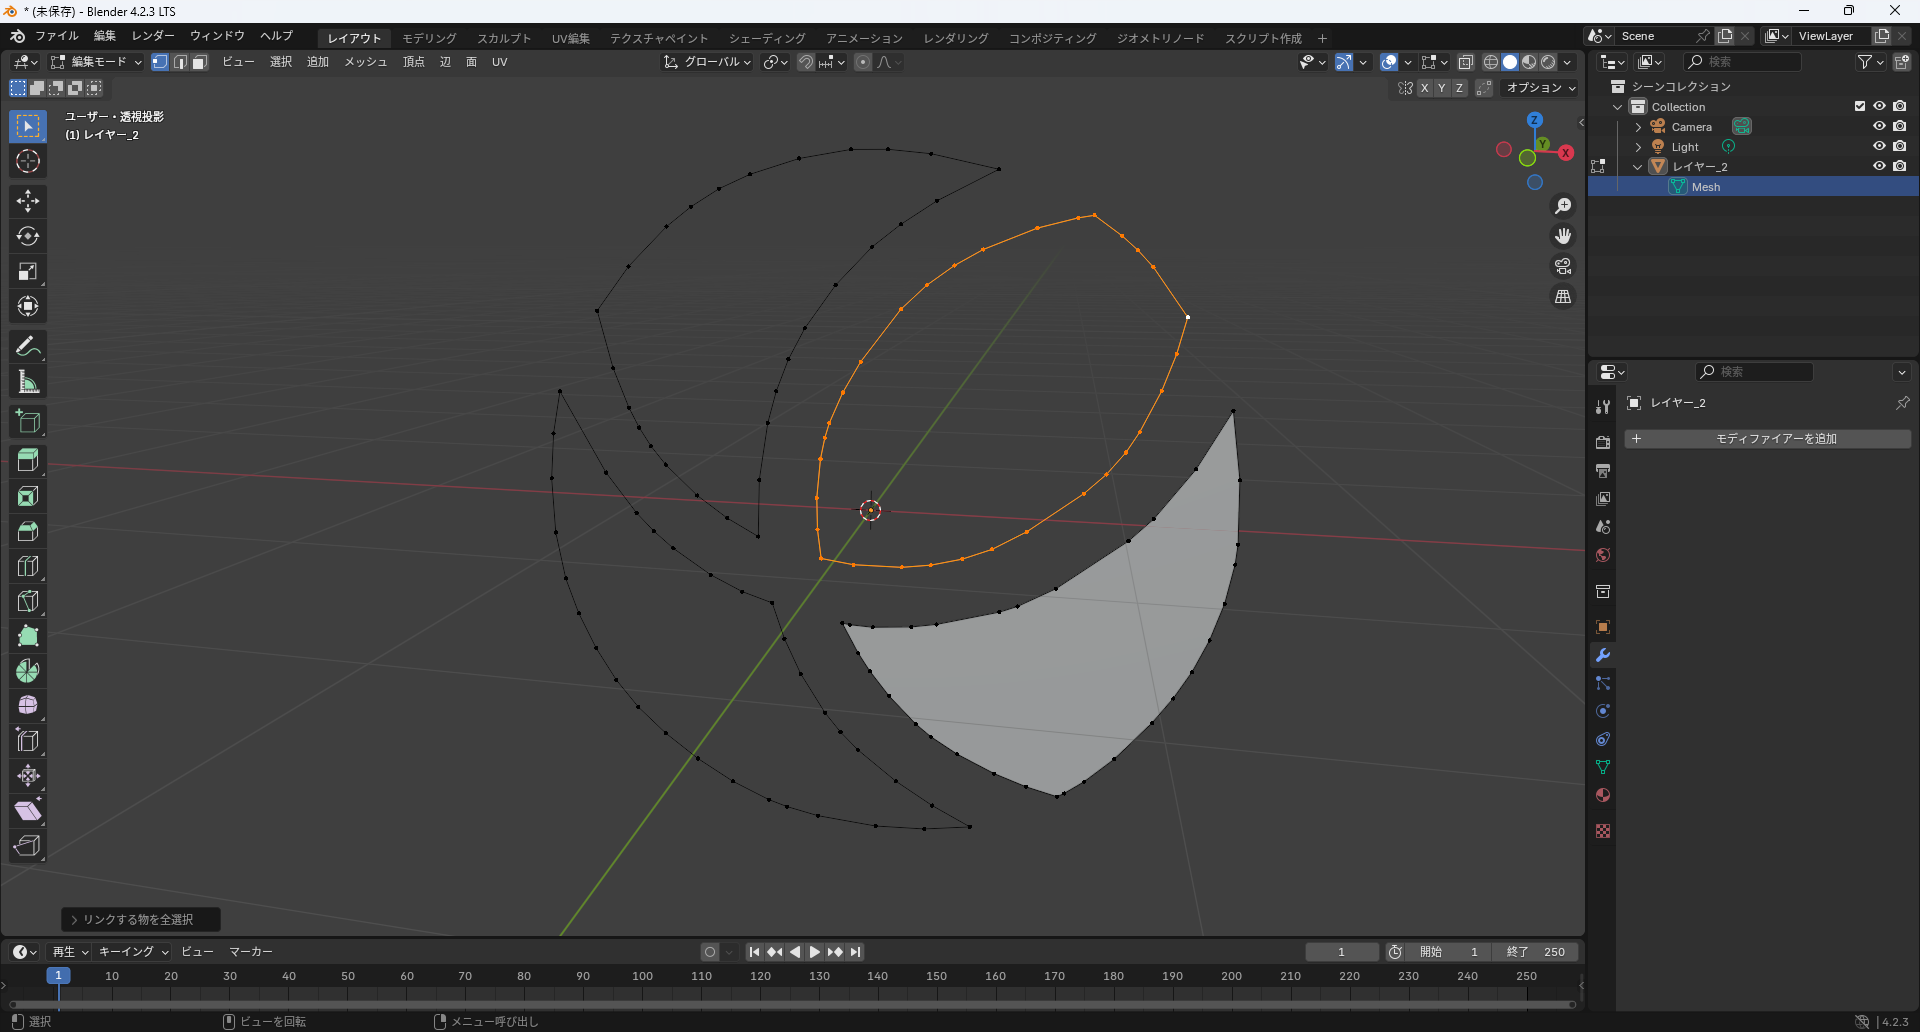Switch to the モデリング workspace tab
Viewport: 1920px width, 1032px height.
(429, 38)
